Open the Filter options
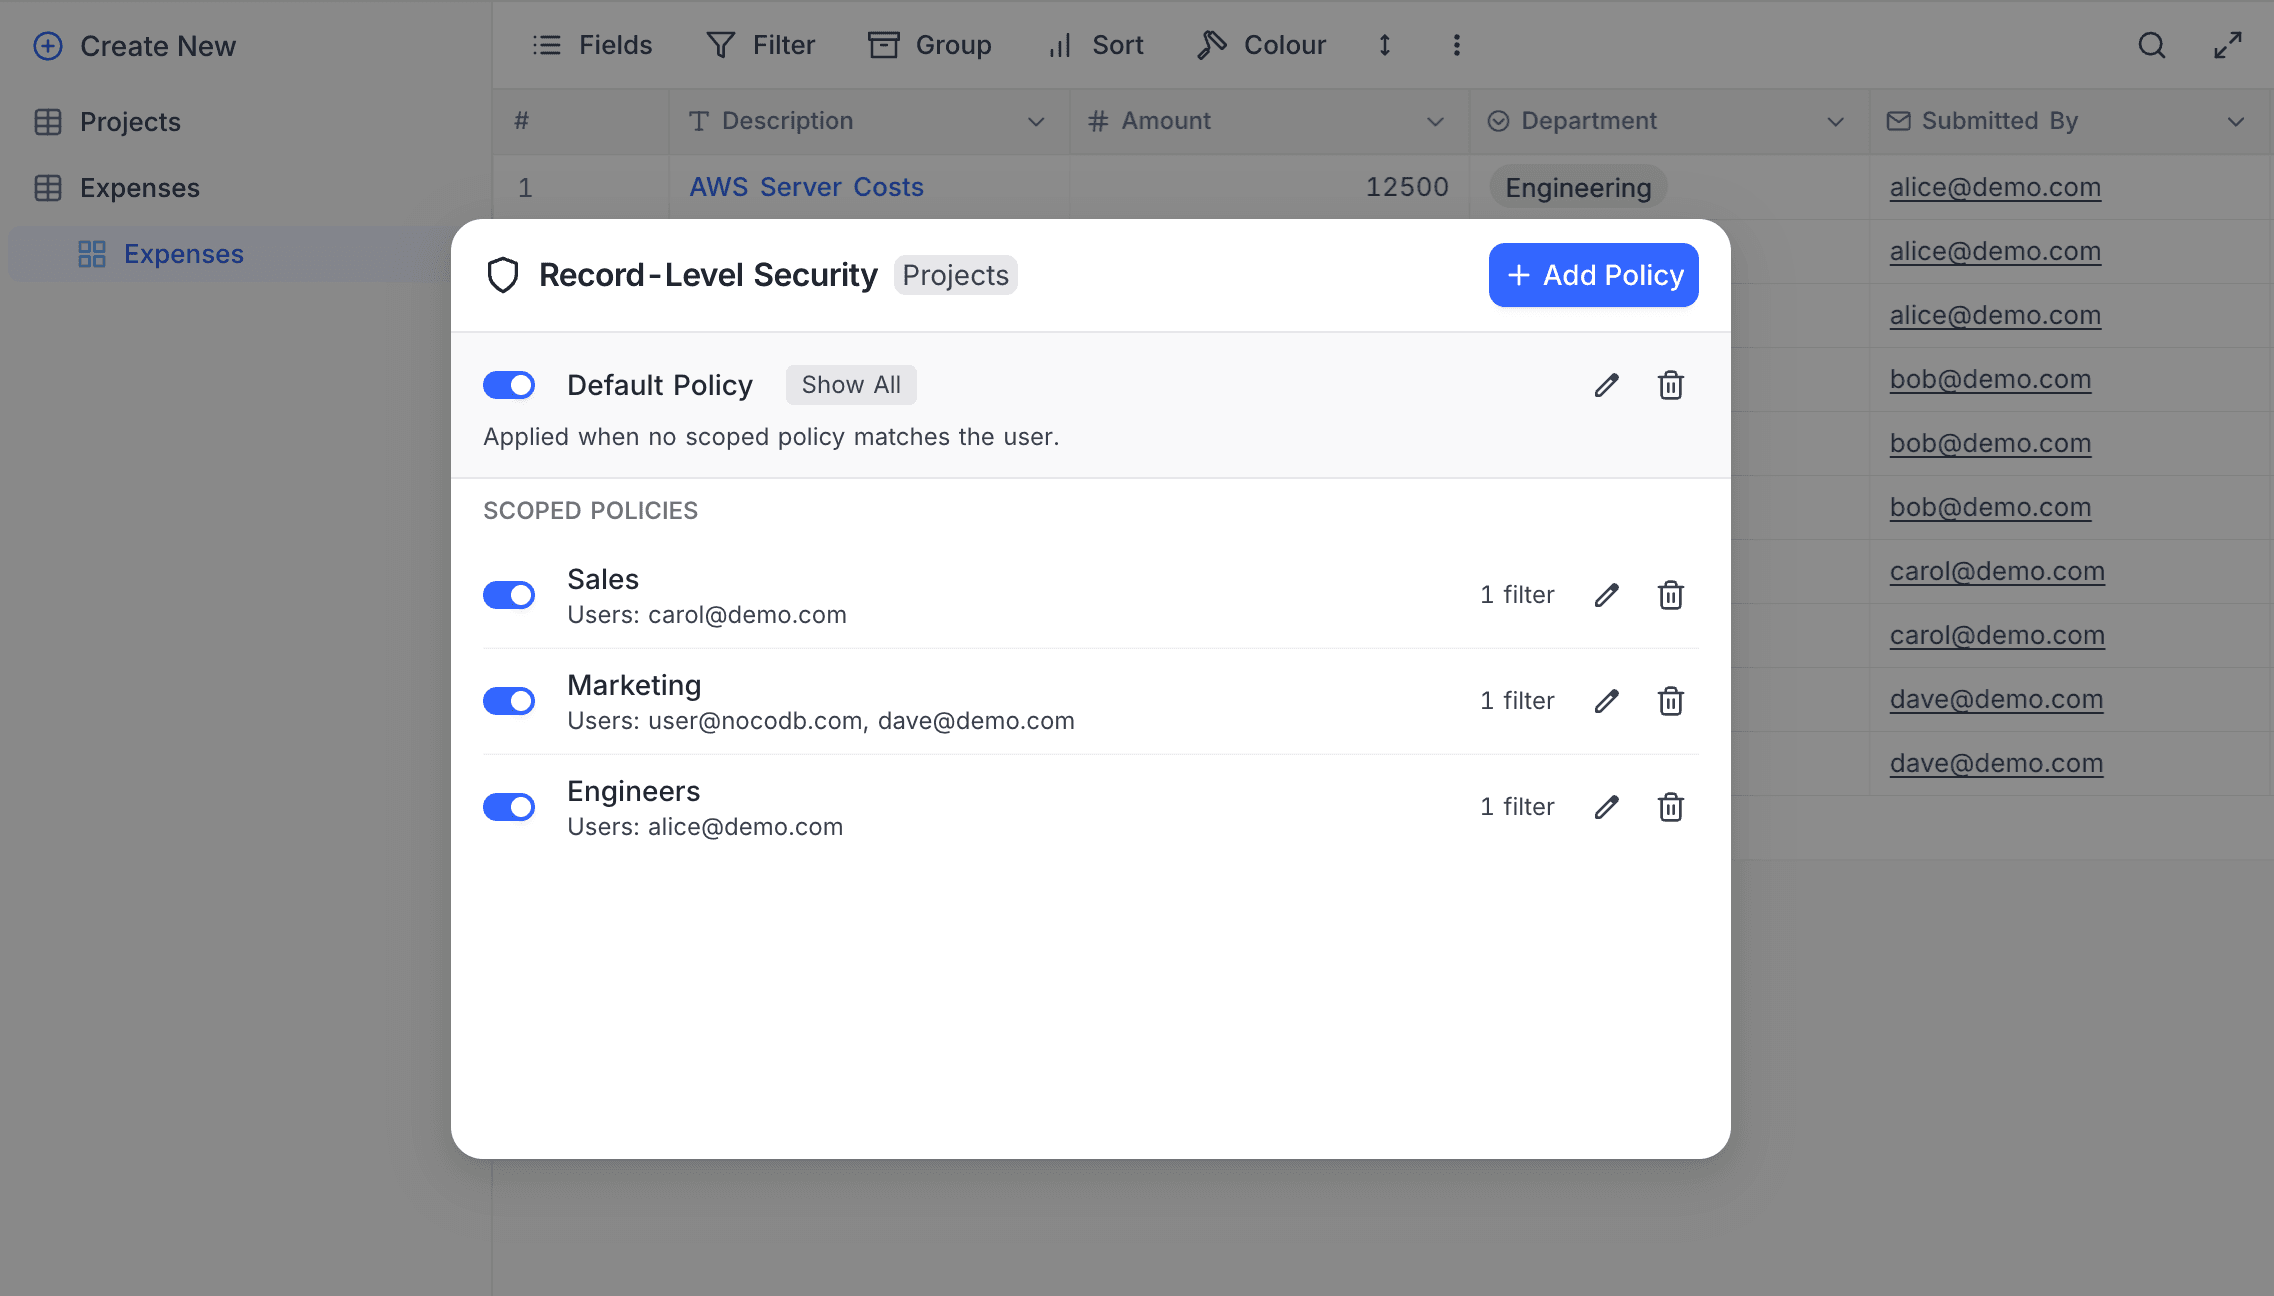 (x=720, y=45)
